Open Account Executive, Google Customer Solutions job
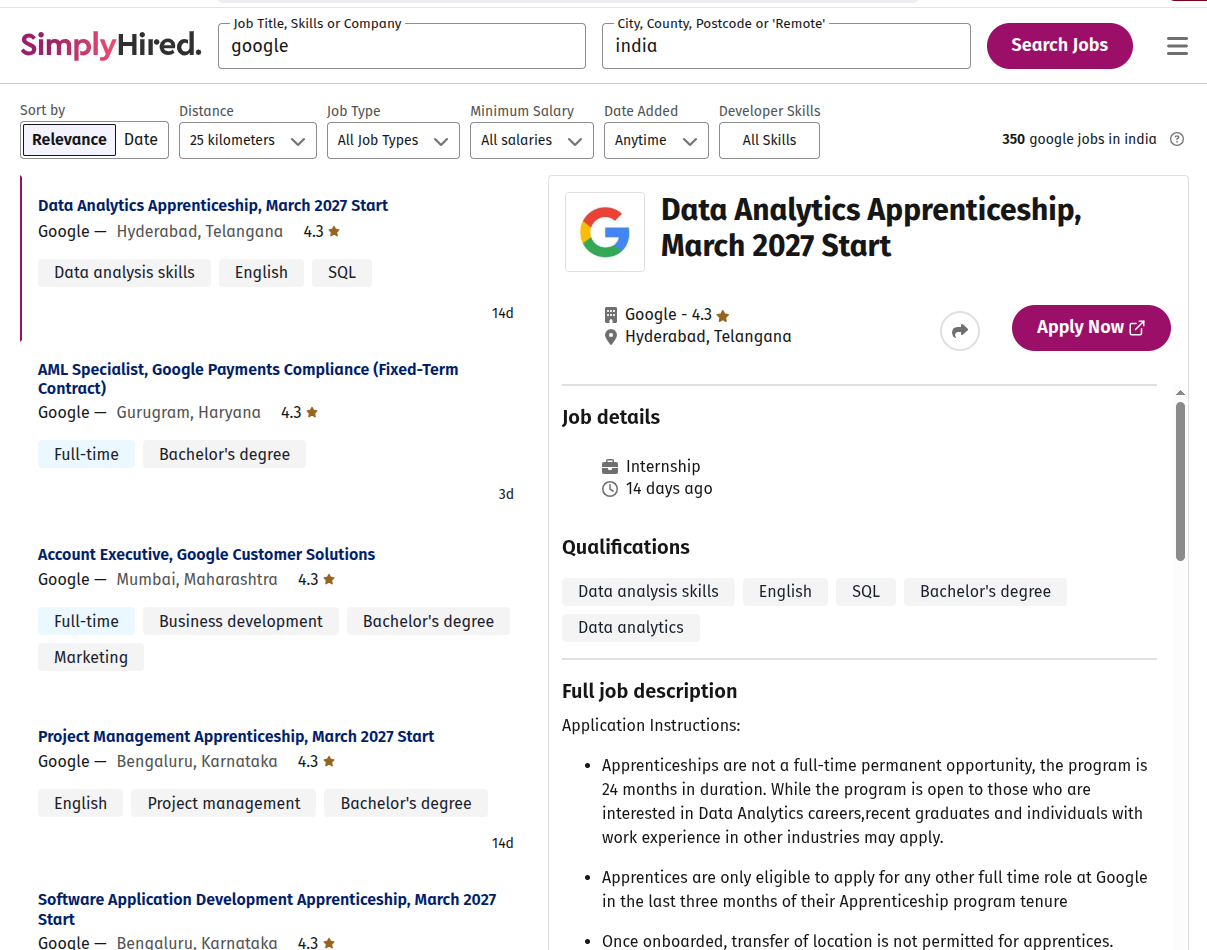Screen dimensions: 1207x950 click(207, 554)
